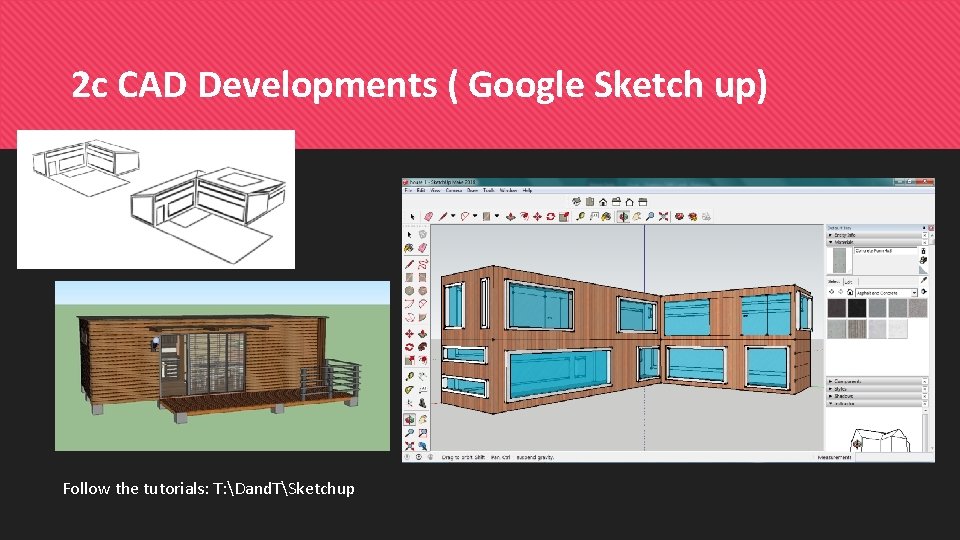Activate the Pan hand tool in top toolbar
Viewport: 960px width, 540px height.
(x=637, y=217)
